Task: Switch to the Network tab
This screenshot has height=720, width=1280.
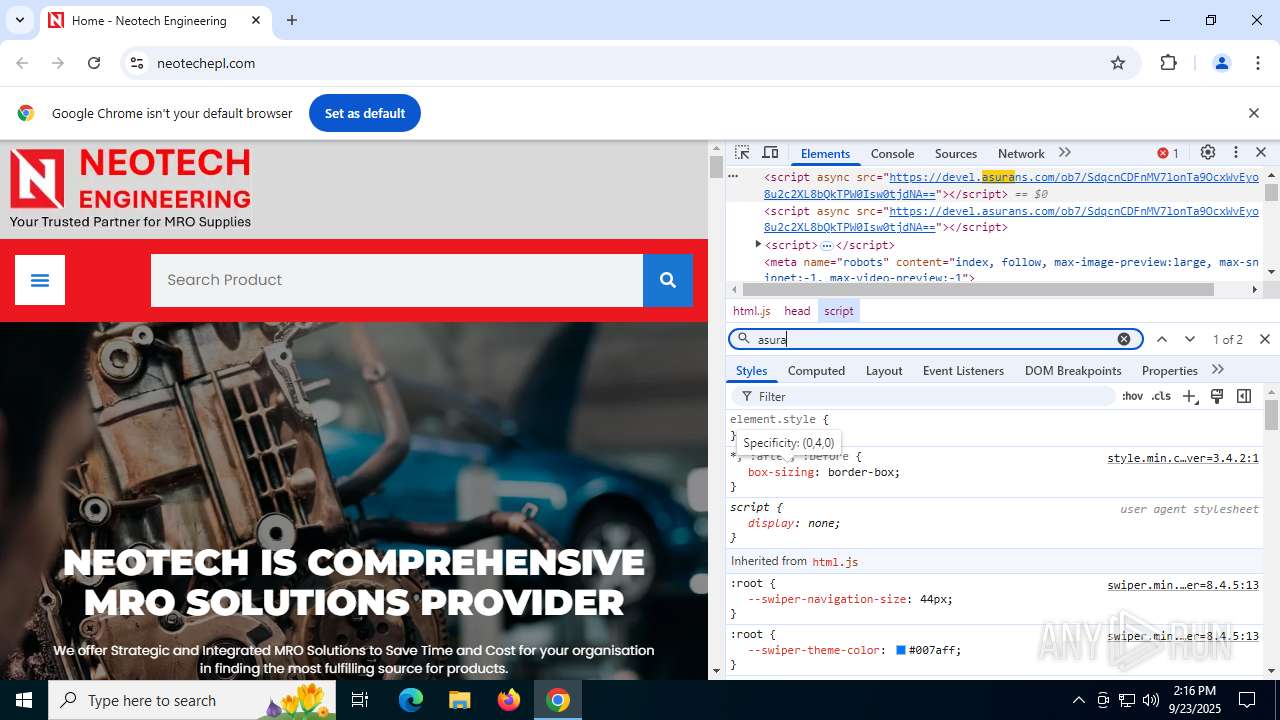Action: pyautogui.click(x=1021, y=153)
